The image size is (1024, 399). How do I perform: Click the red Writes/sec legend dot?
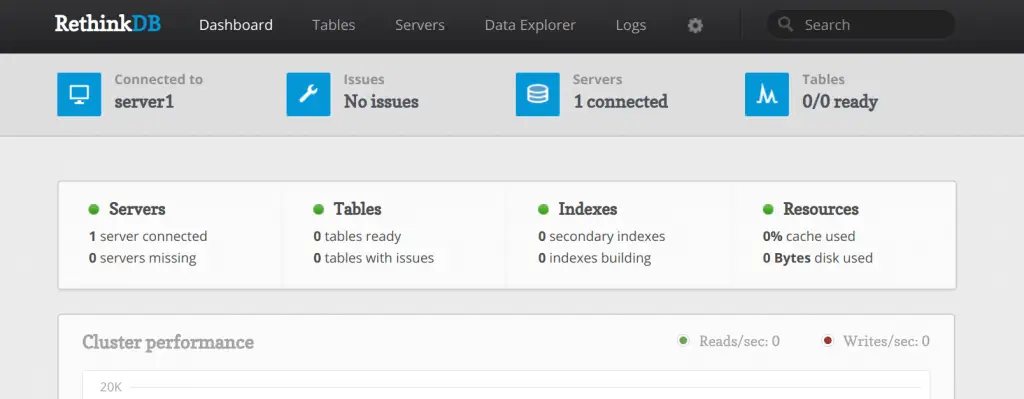tap(828, 340)
